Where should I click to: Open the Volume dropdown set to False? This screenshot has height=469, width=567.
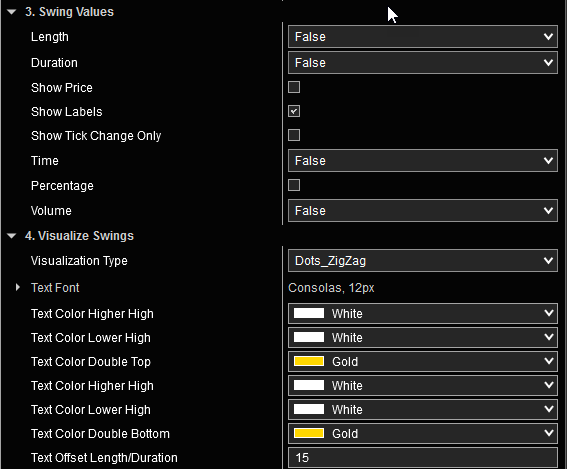[x=422, y=210]
